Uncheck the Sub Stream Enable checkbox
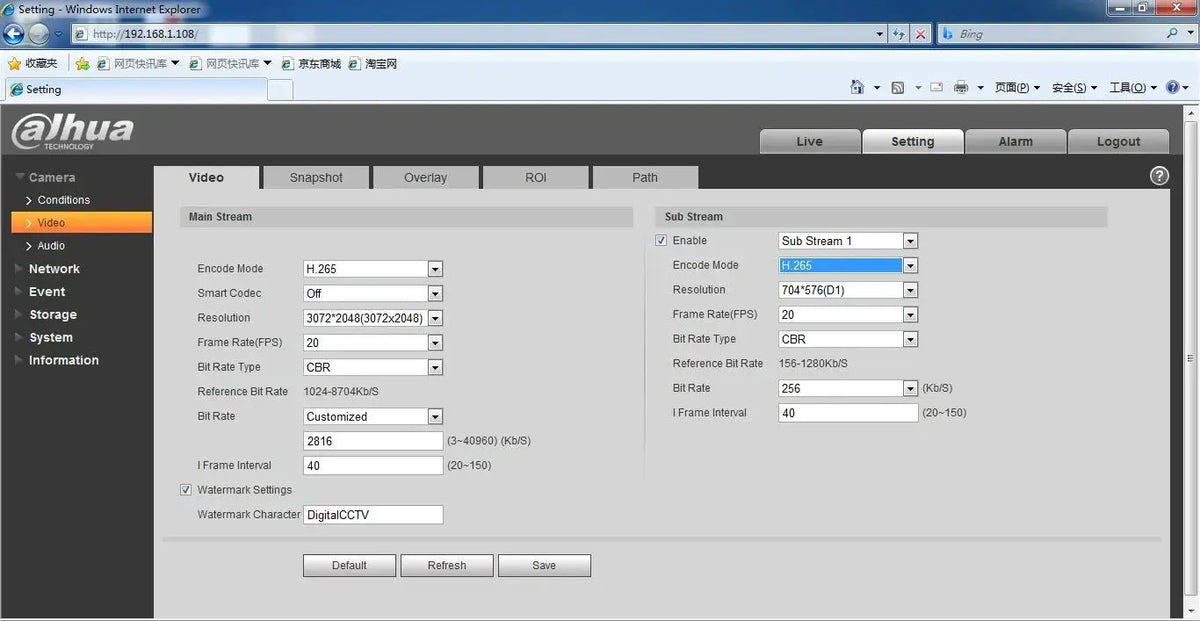The width and height of the screenshot is (1200, 621). 661,241
